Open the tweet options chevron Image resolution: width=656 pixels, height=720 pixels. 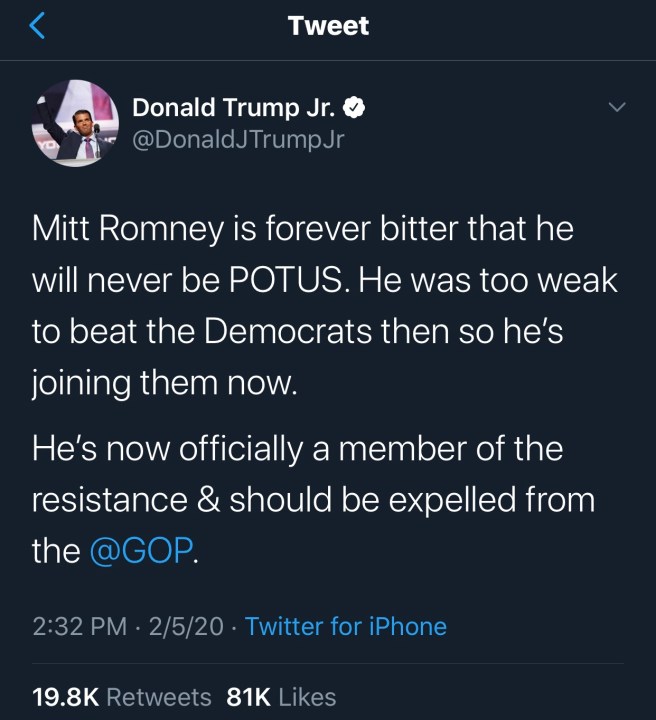[617, 107]
